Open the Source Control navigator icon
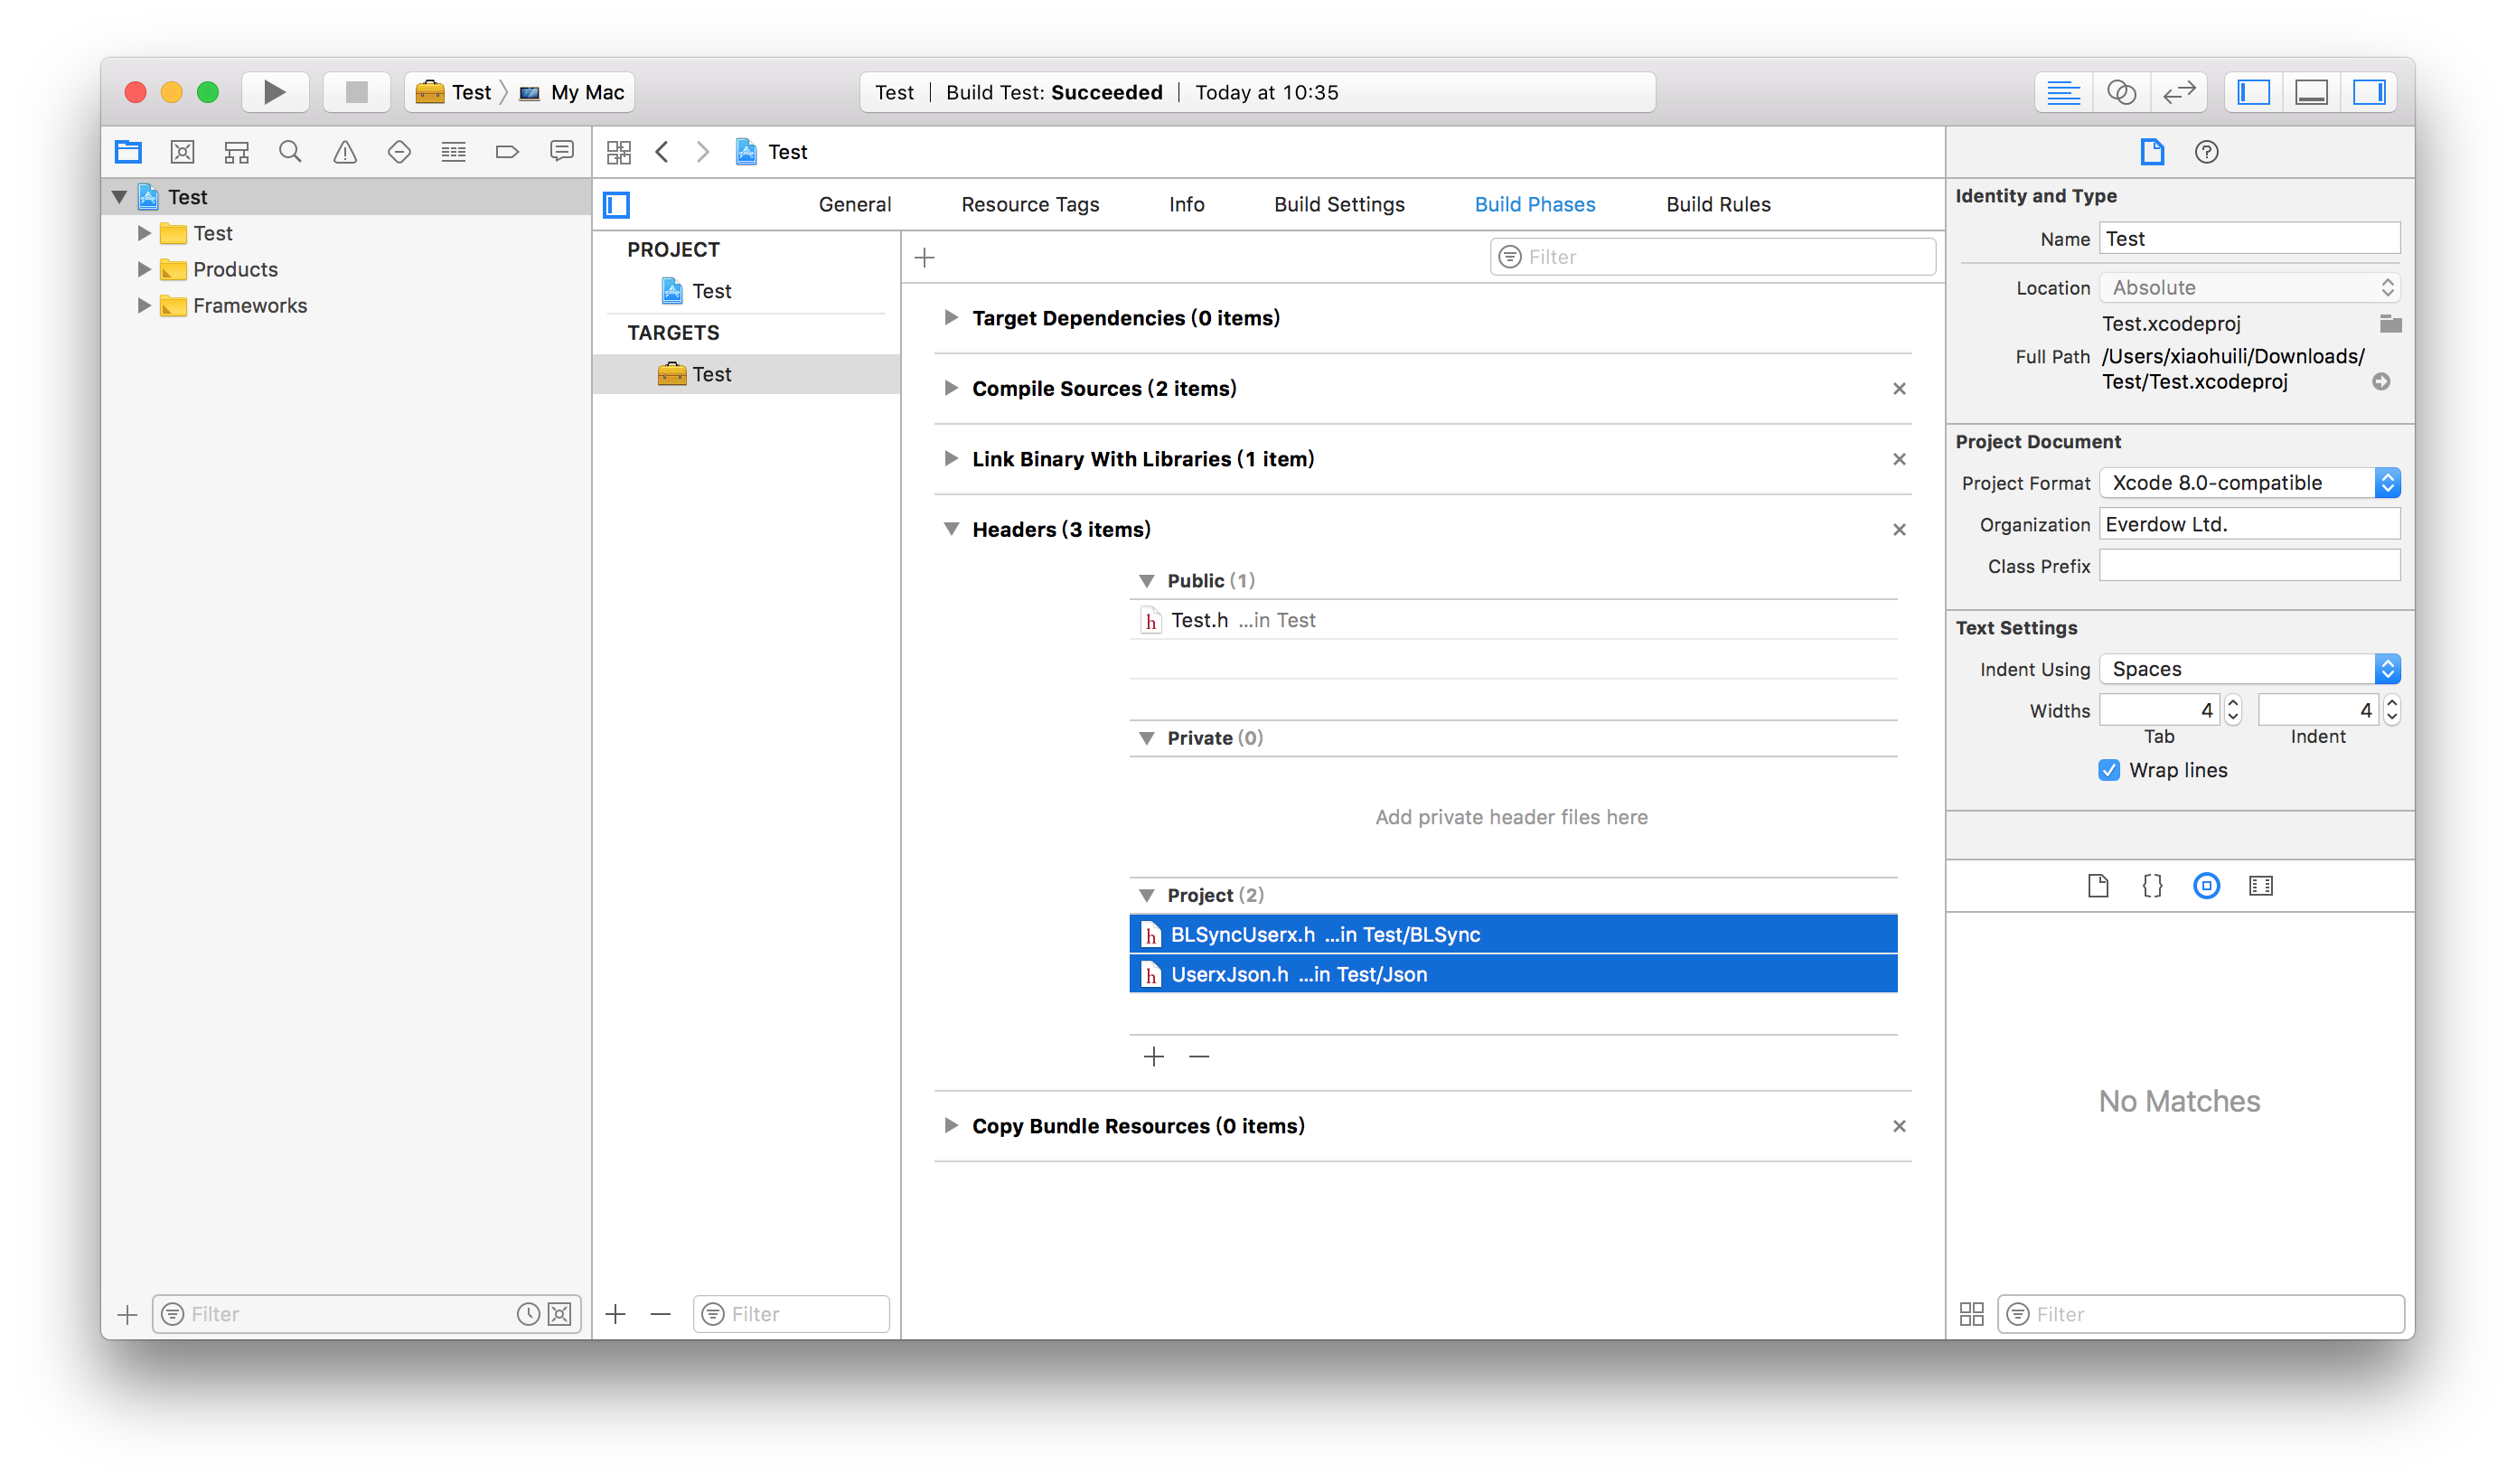 click(182, 152)
